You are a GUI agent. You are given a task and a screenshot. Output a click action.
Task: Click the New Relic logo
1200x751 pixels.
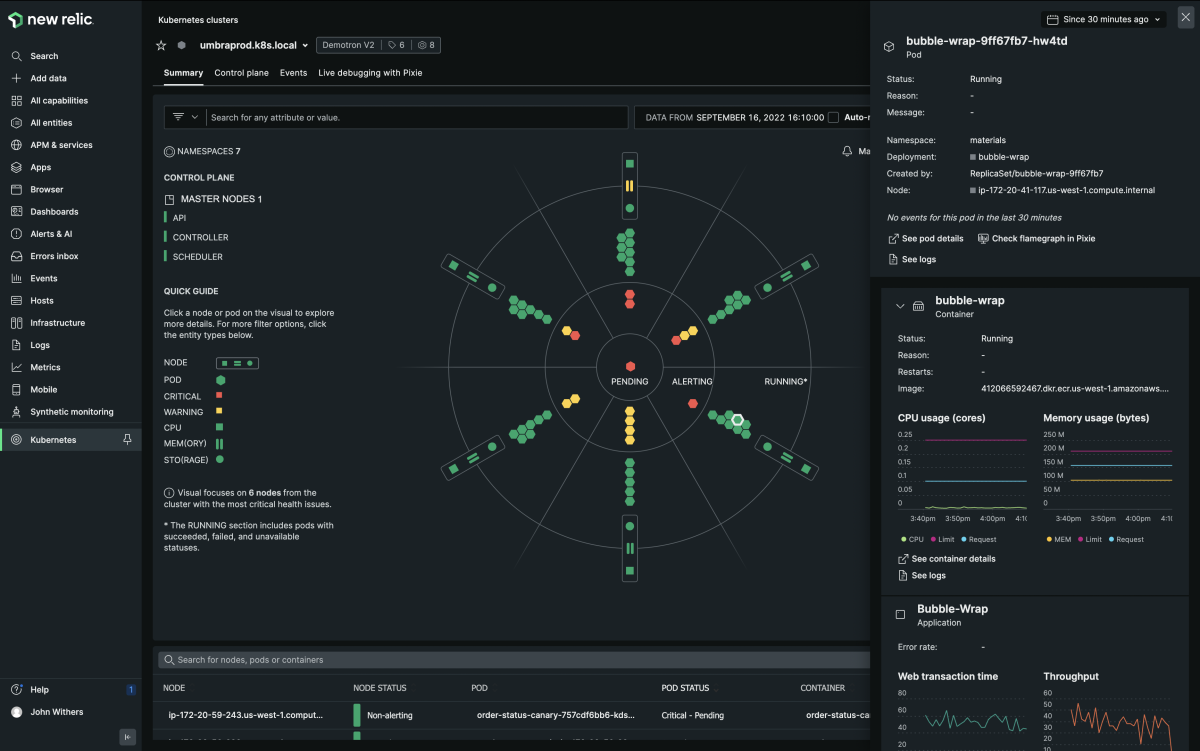click(x=50, y=19)
